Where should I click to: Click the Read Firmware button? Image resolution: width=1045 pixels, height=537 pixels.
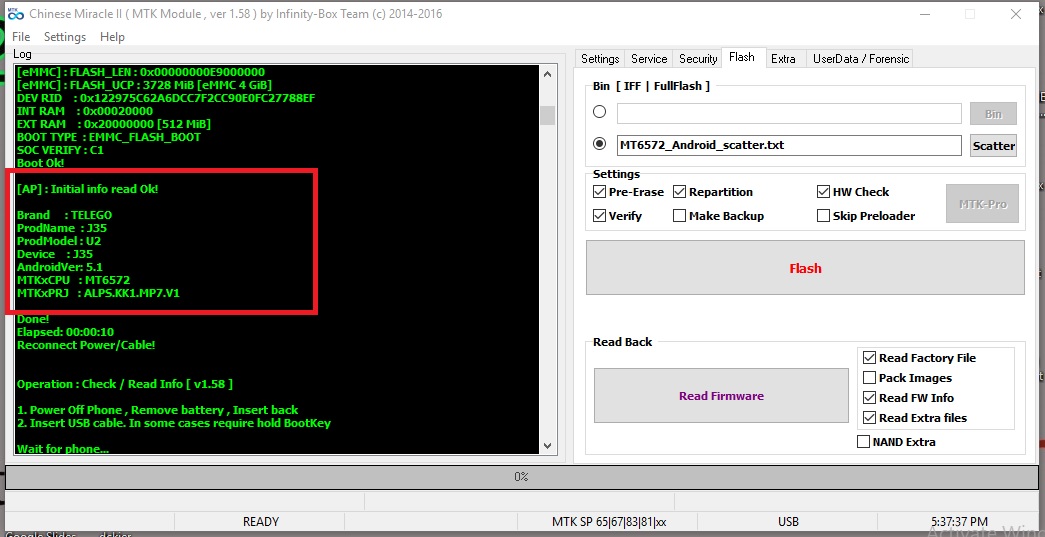coord(721,396)
